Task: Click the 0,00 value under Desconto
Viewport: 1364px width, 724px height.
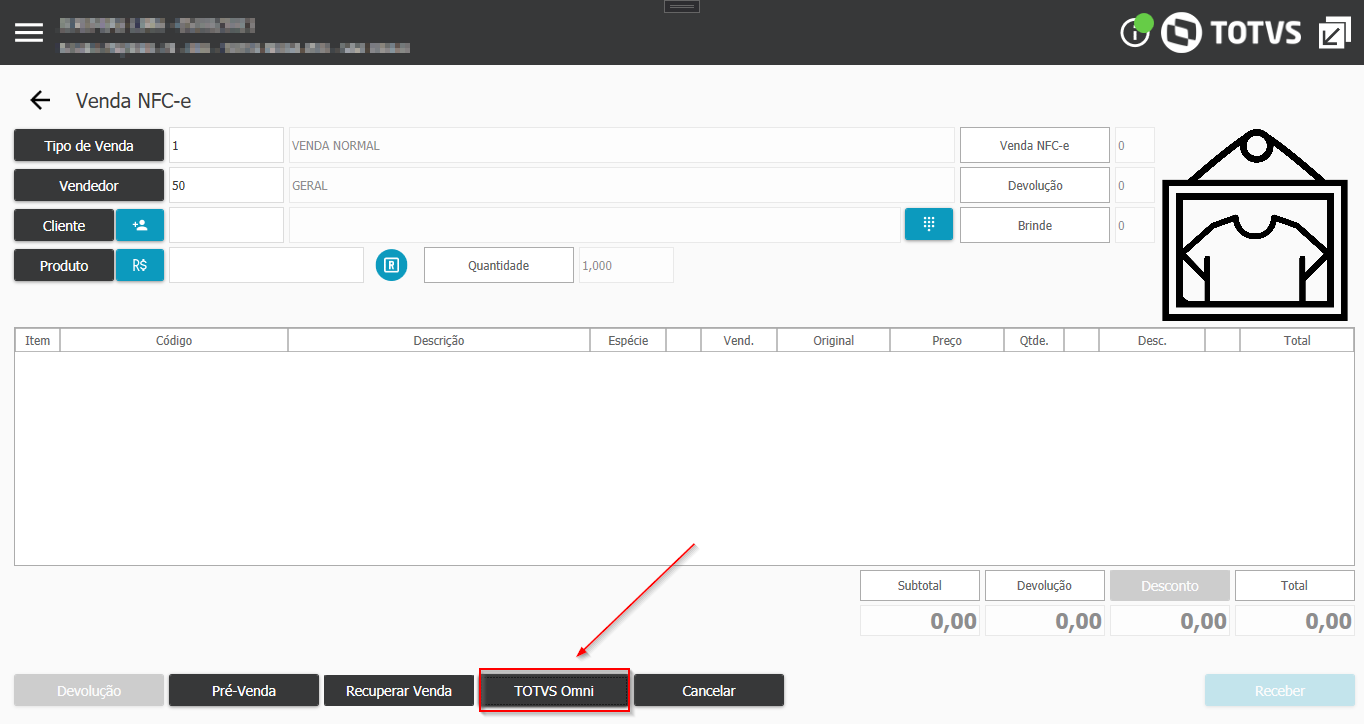Action: (x=1170, y=620)
